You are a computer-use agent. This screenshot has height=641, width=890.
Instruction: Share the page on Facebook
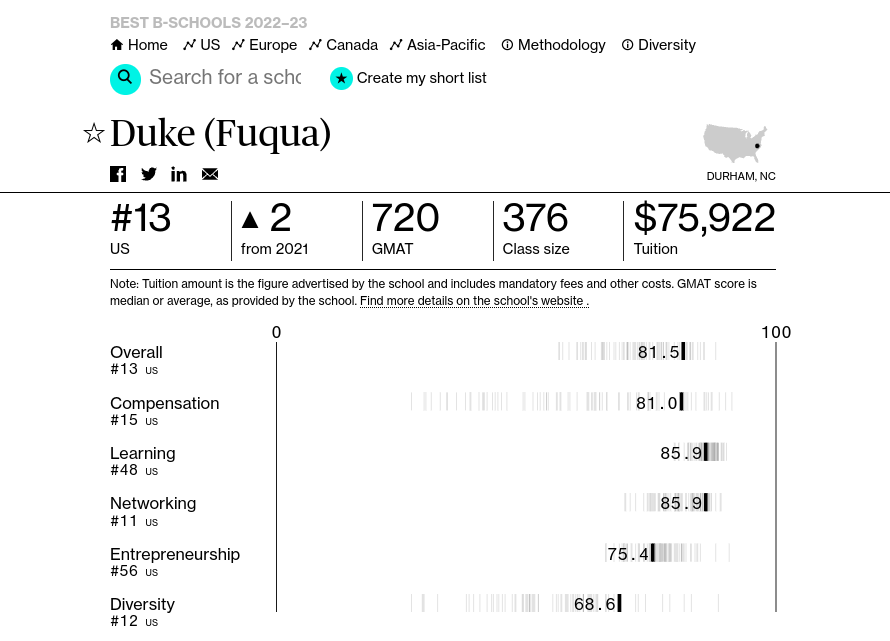[118, 174]
